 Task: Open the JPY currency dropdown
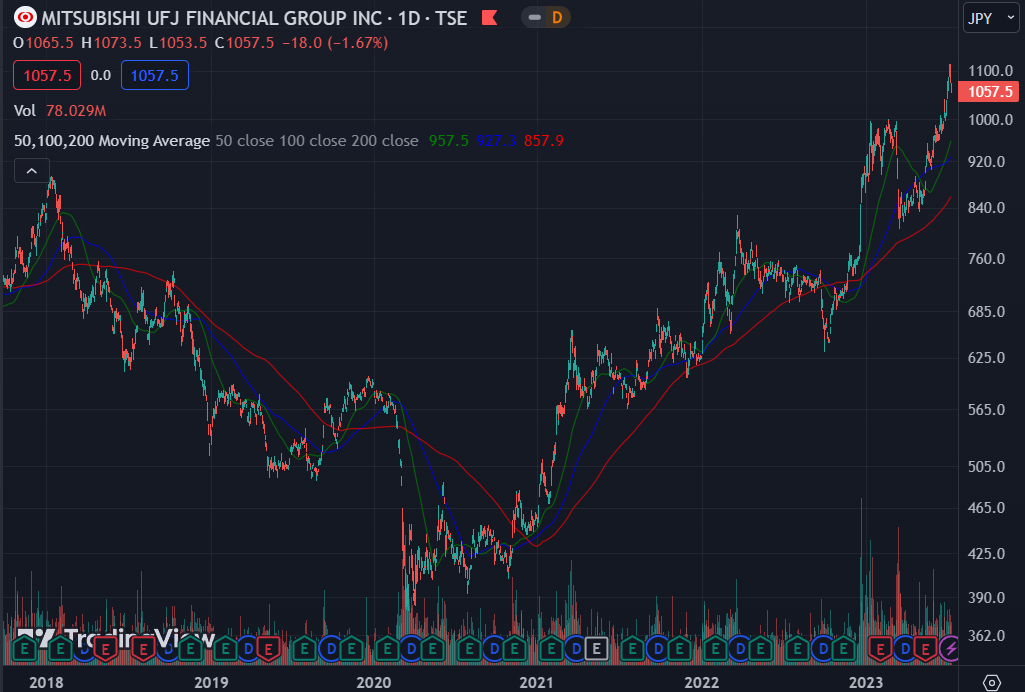pyautogui.click(x=991, y=18)
